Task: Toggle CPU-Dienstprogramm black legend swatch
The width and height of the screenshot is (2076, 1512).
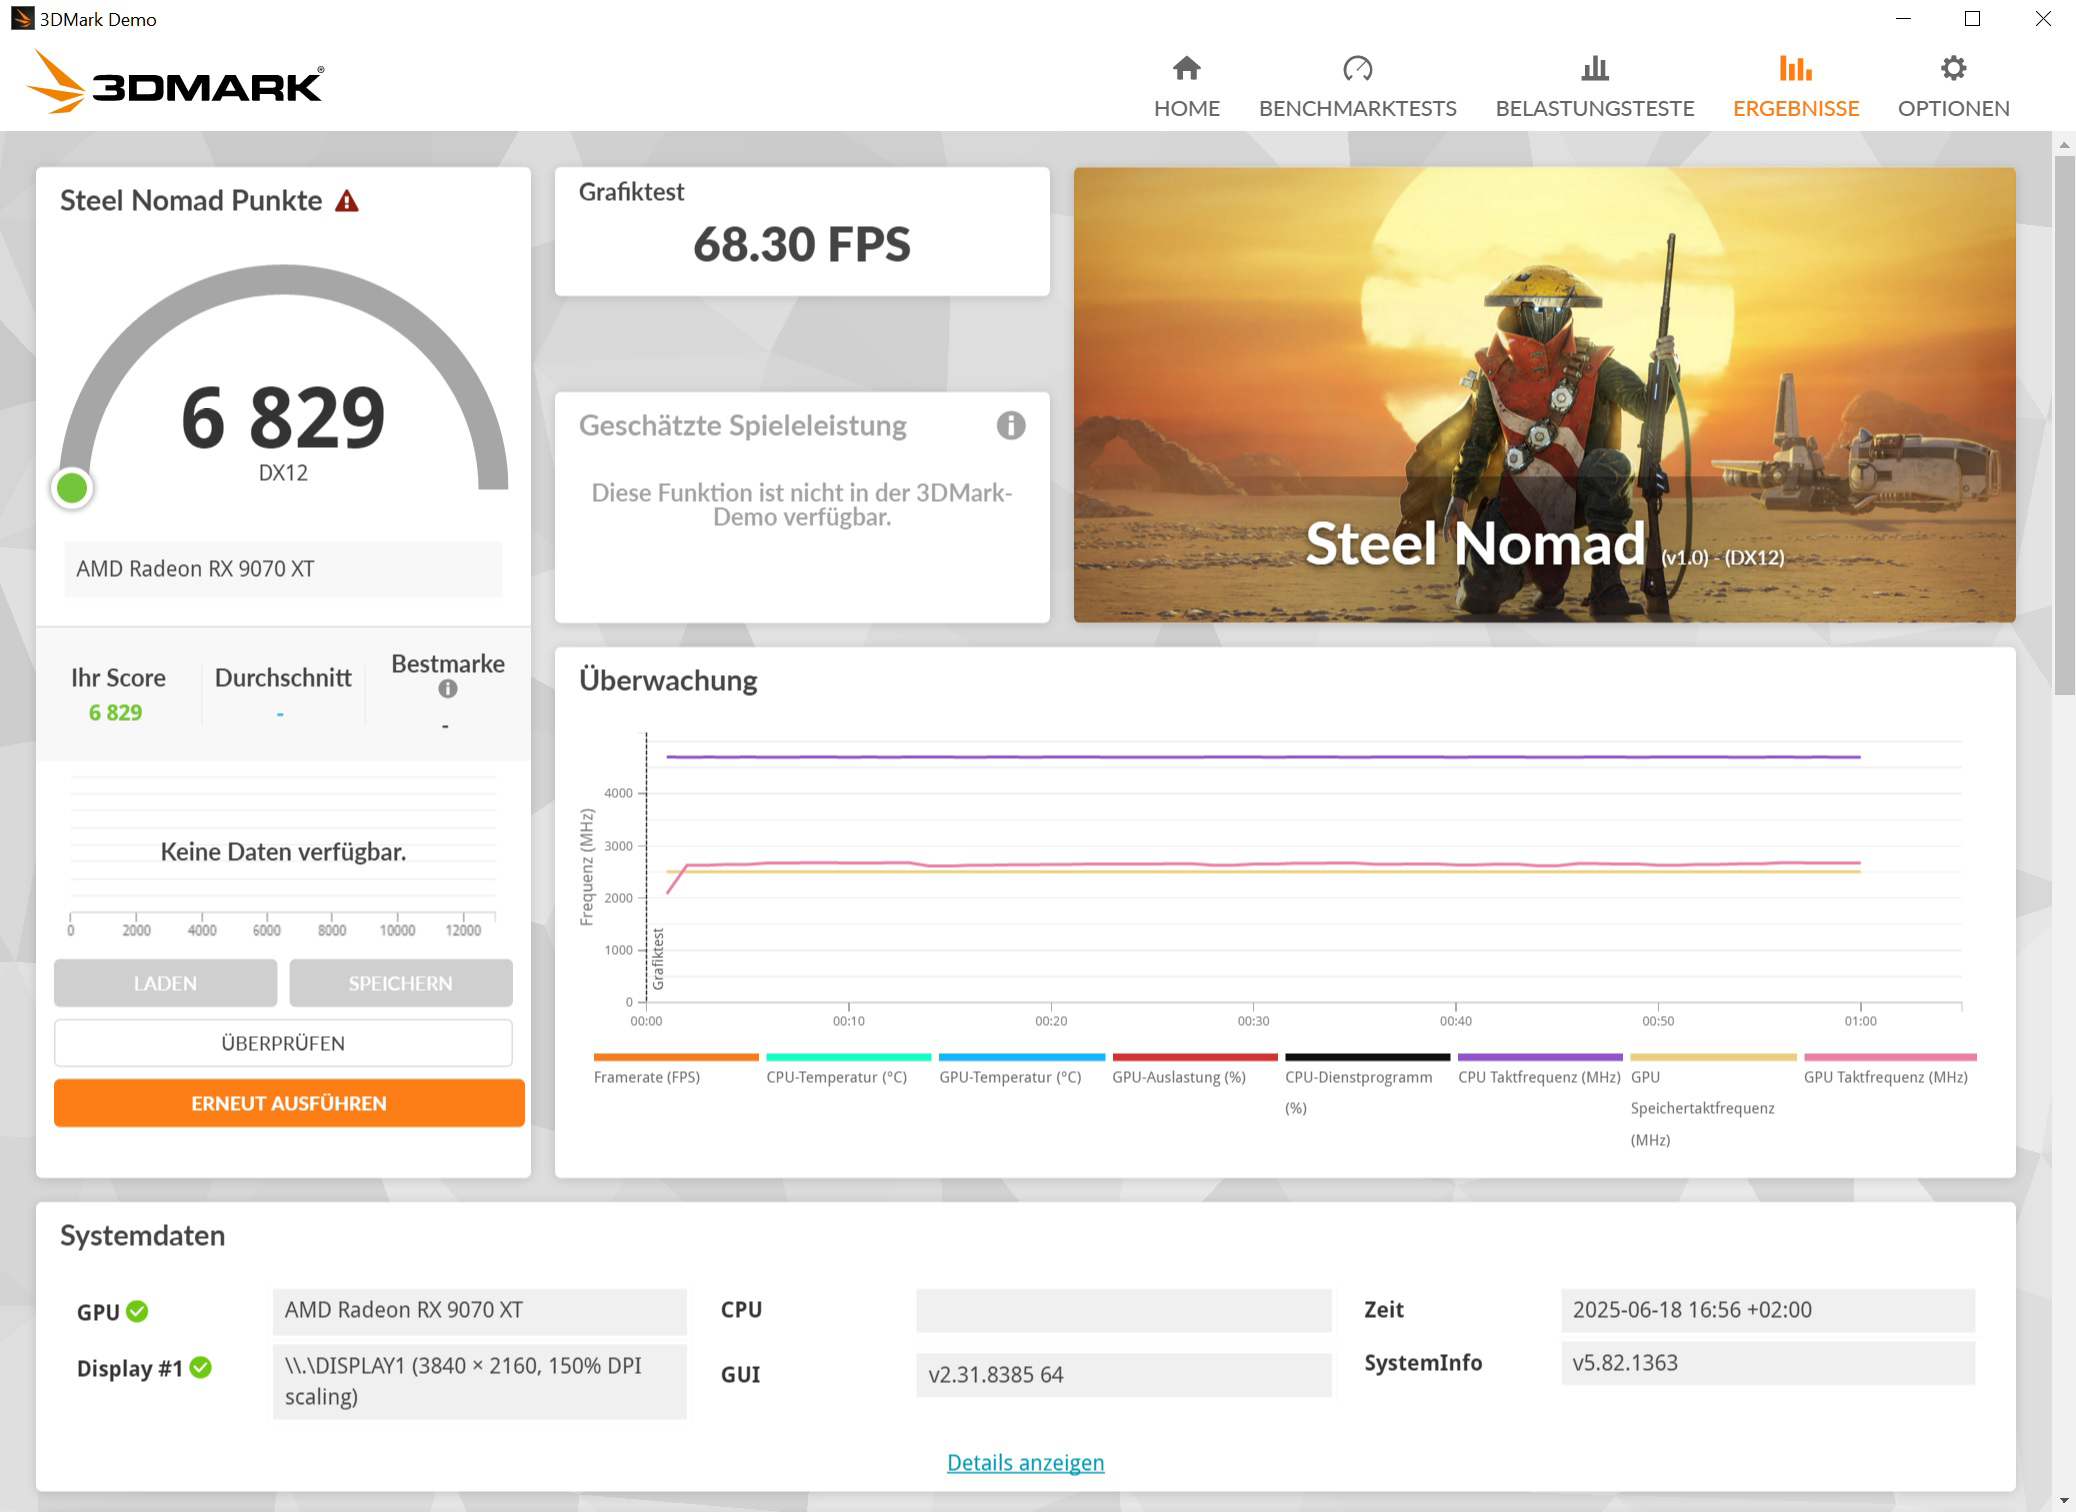Action: pyautogui.click(x=1367, y=1057)
